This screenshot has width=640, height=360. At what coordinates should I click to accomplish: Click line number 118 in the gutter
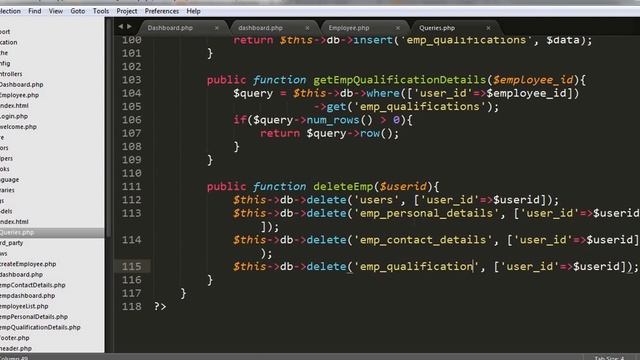131,307
